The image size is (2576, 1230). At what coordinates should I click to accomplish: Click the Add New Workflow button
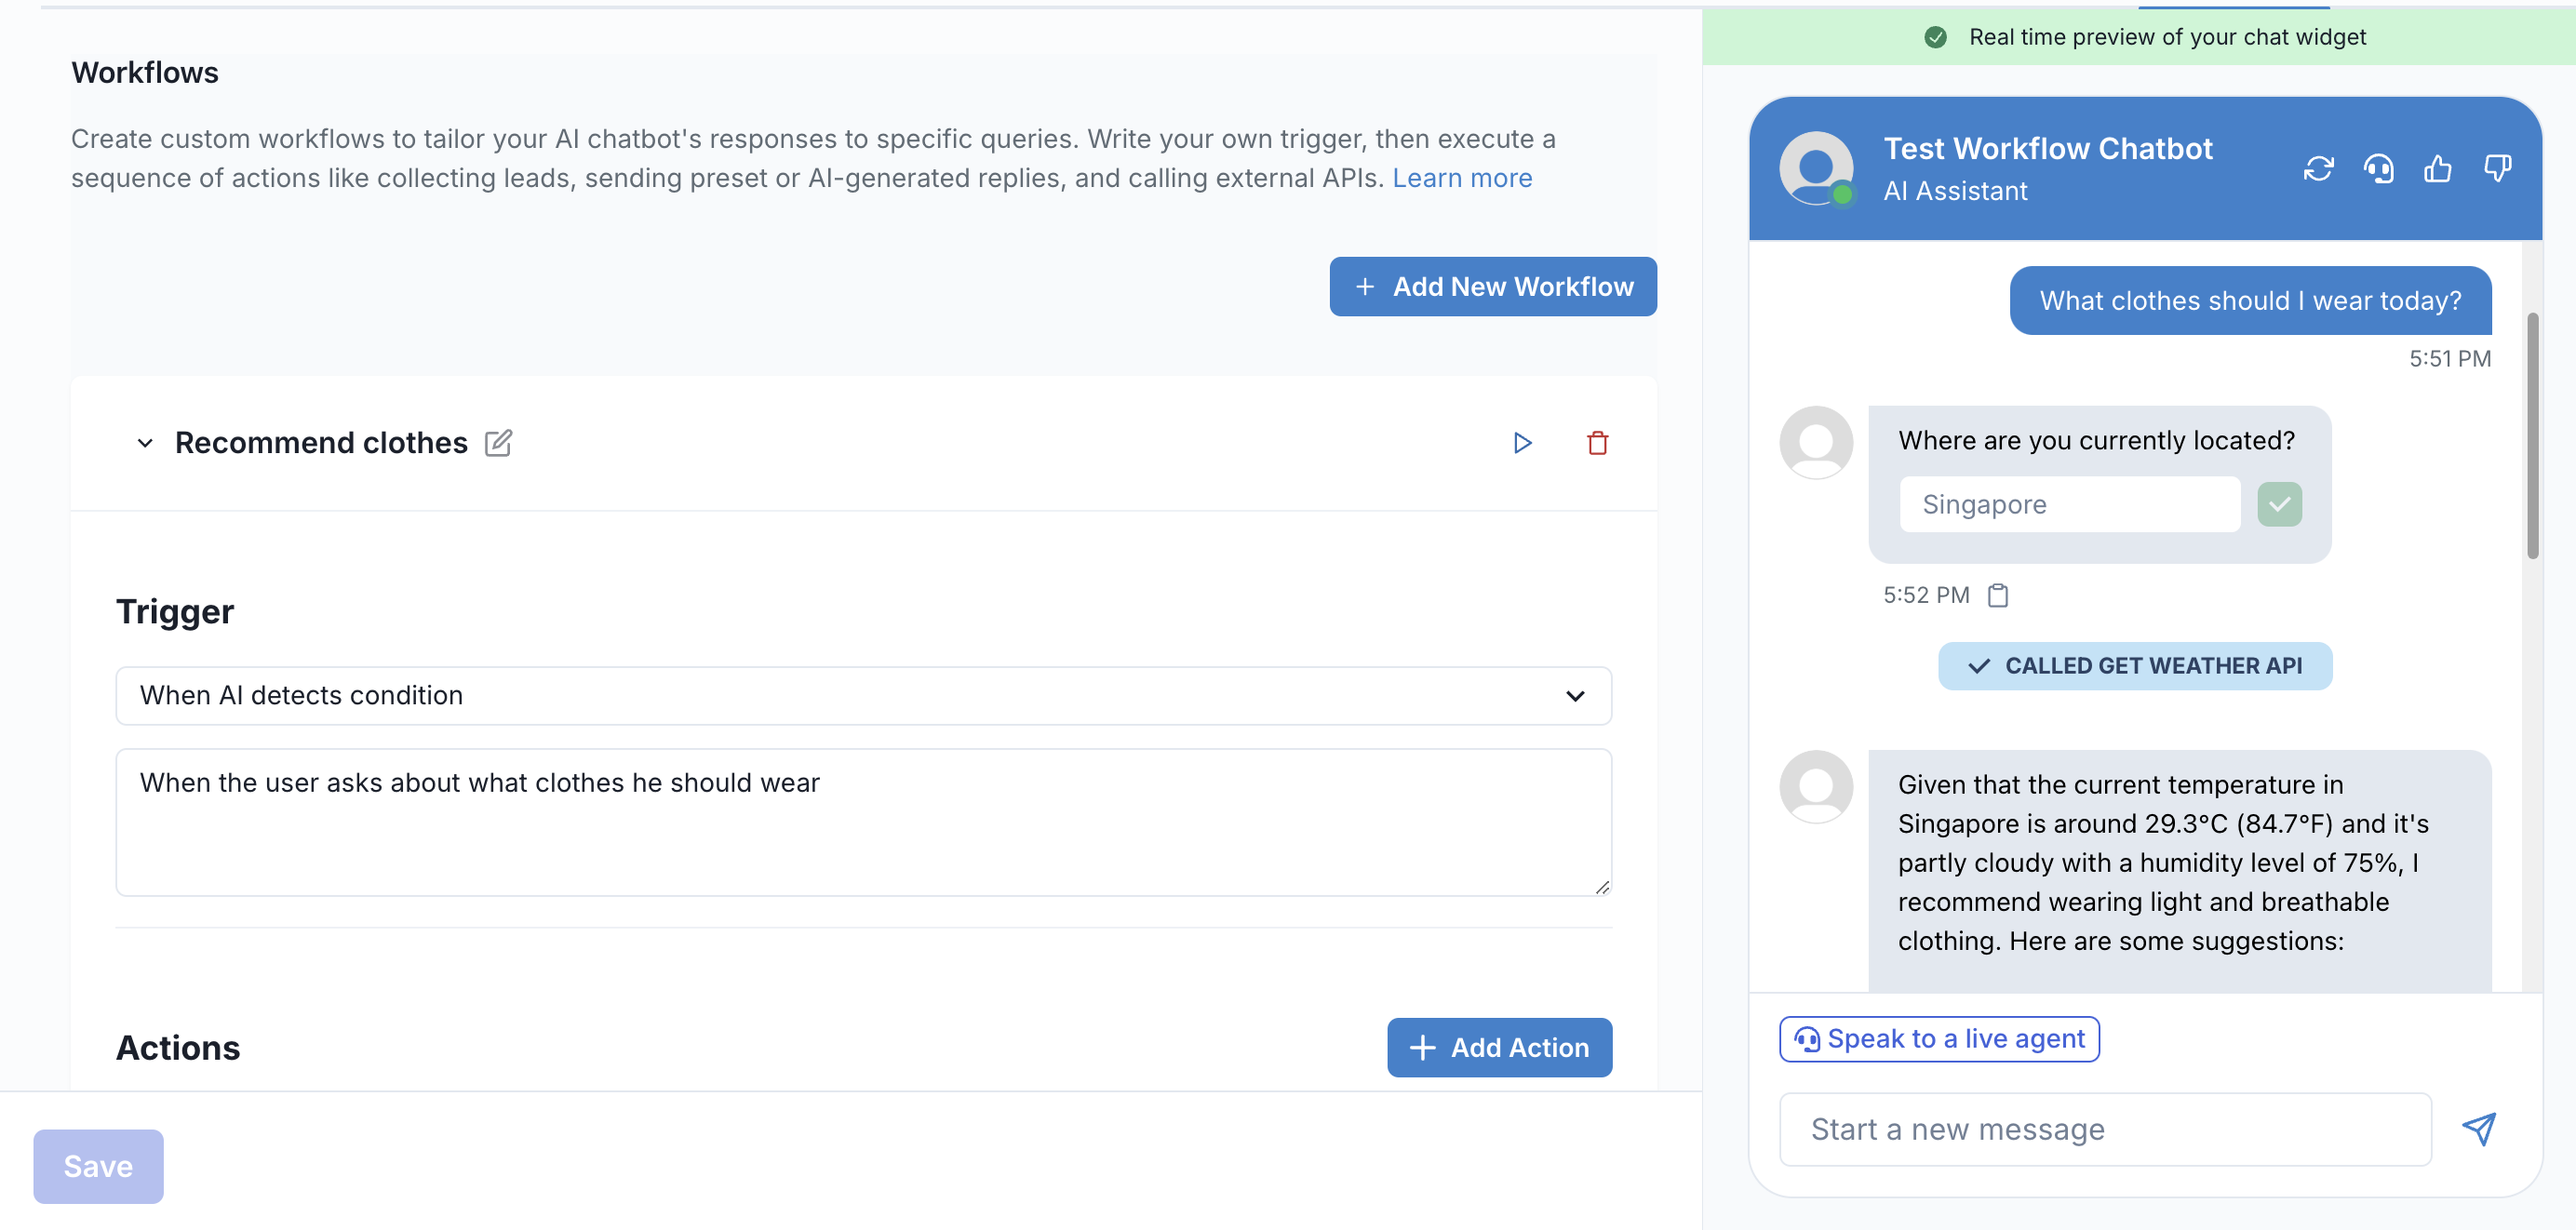tap(1492, 287)
